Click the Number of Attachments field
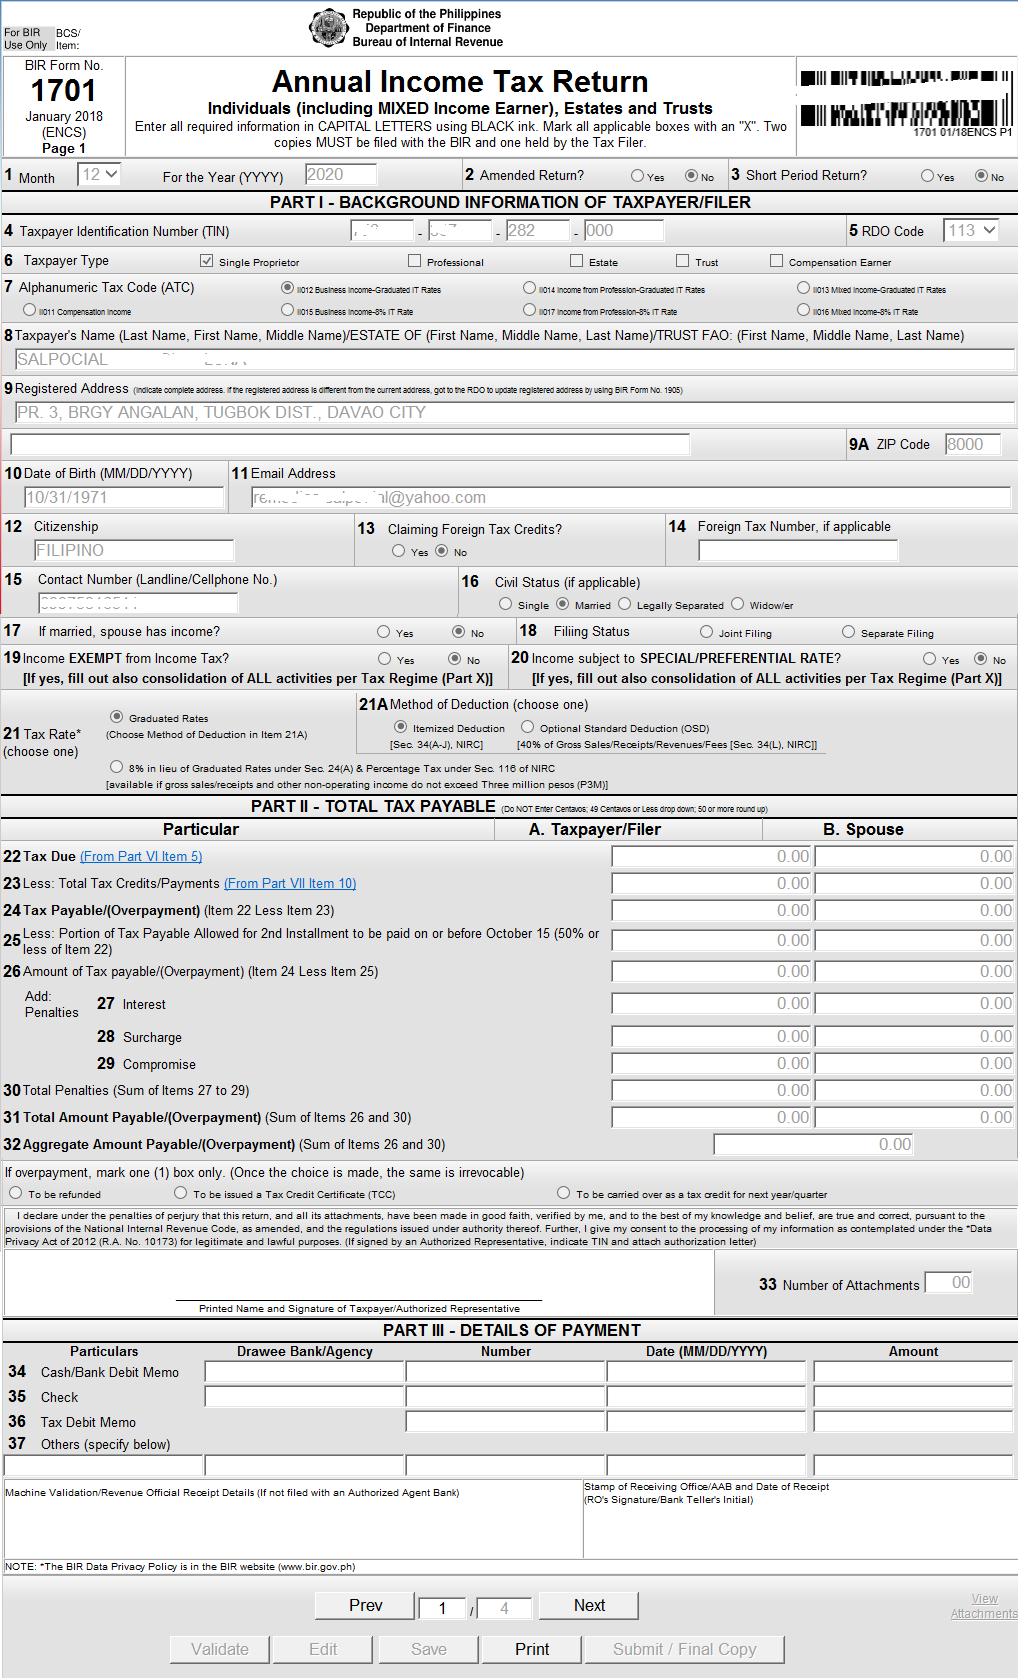1018x1678 pixels. click(x=949, y=1283)
